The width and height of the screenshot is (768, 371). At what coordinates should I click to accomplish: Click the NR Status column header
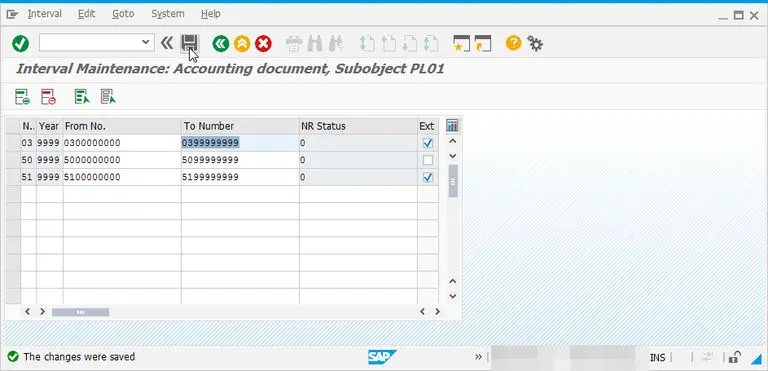coord(358,126)
